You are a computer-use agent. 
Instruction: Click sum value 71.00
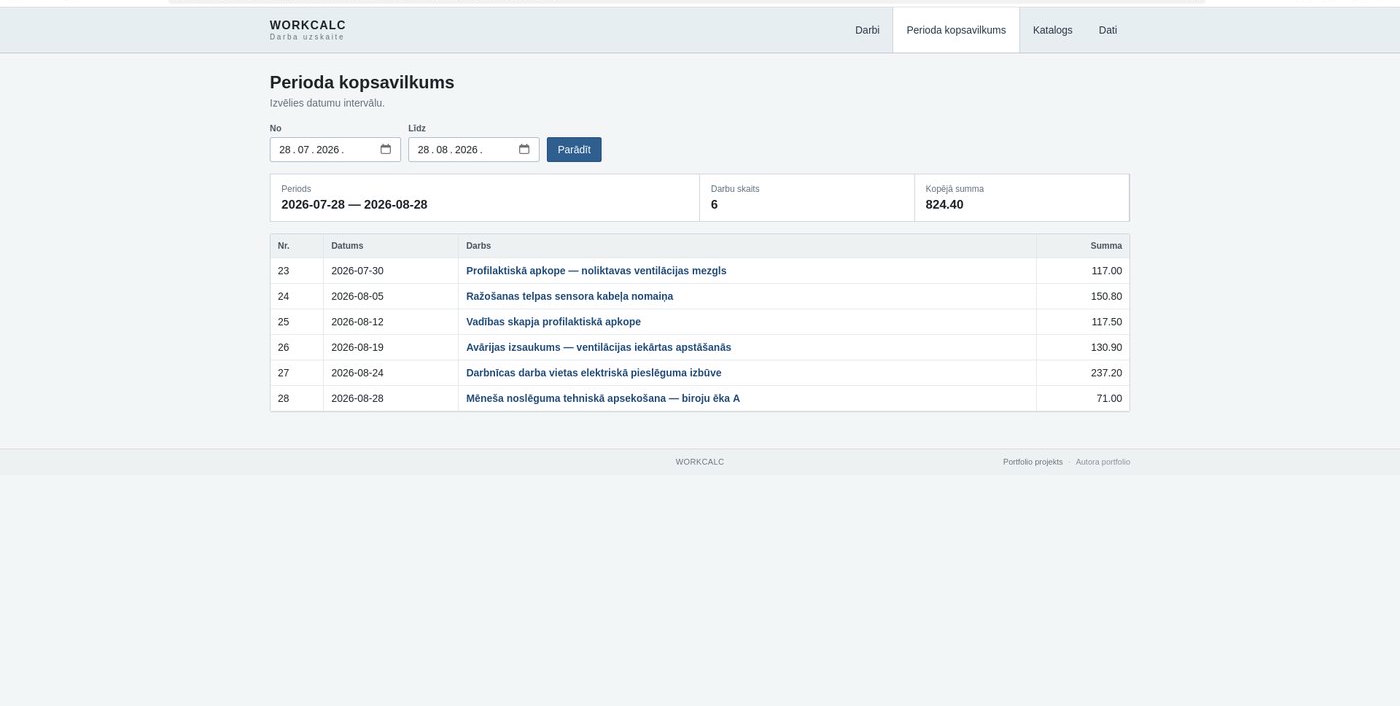coord(1109,398)
